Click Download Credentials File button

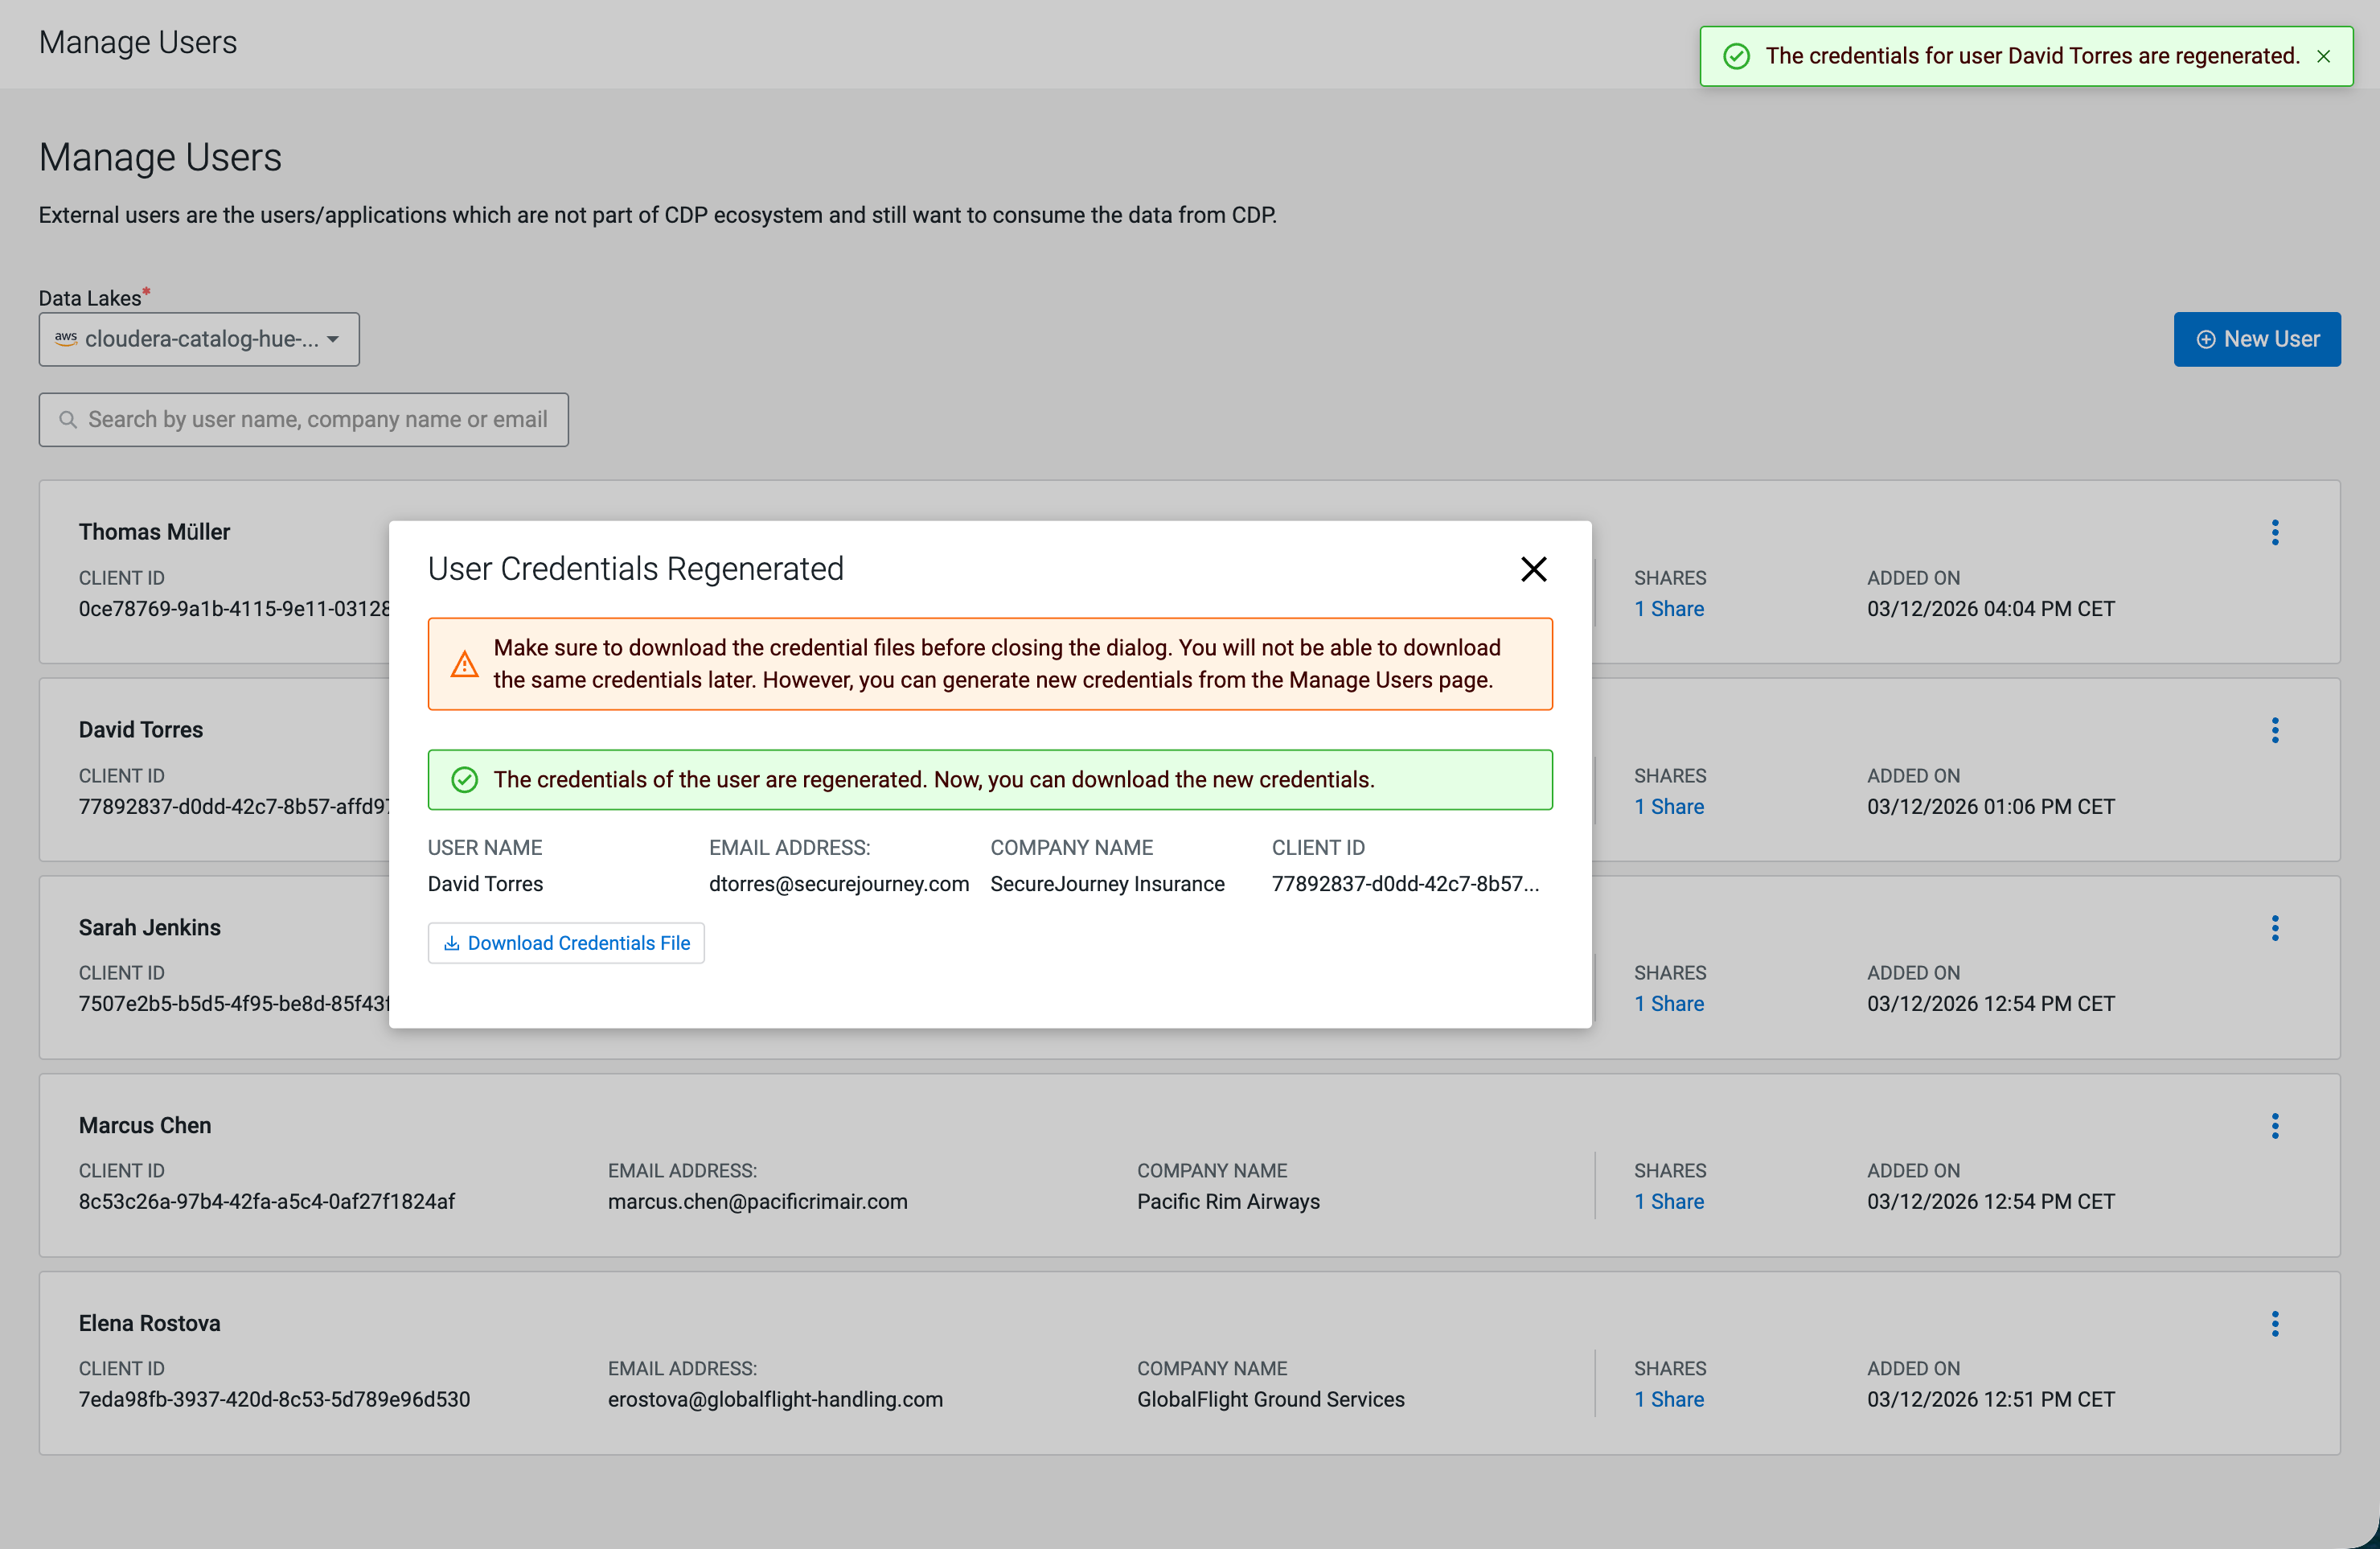pyautogui.click(x=566, y=943)
